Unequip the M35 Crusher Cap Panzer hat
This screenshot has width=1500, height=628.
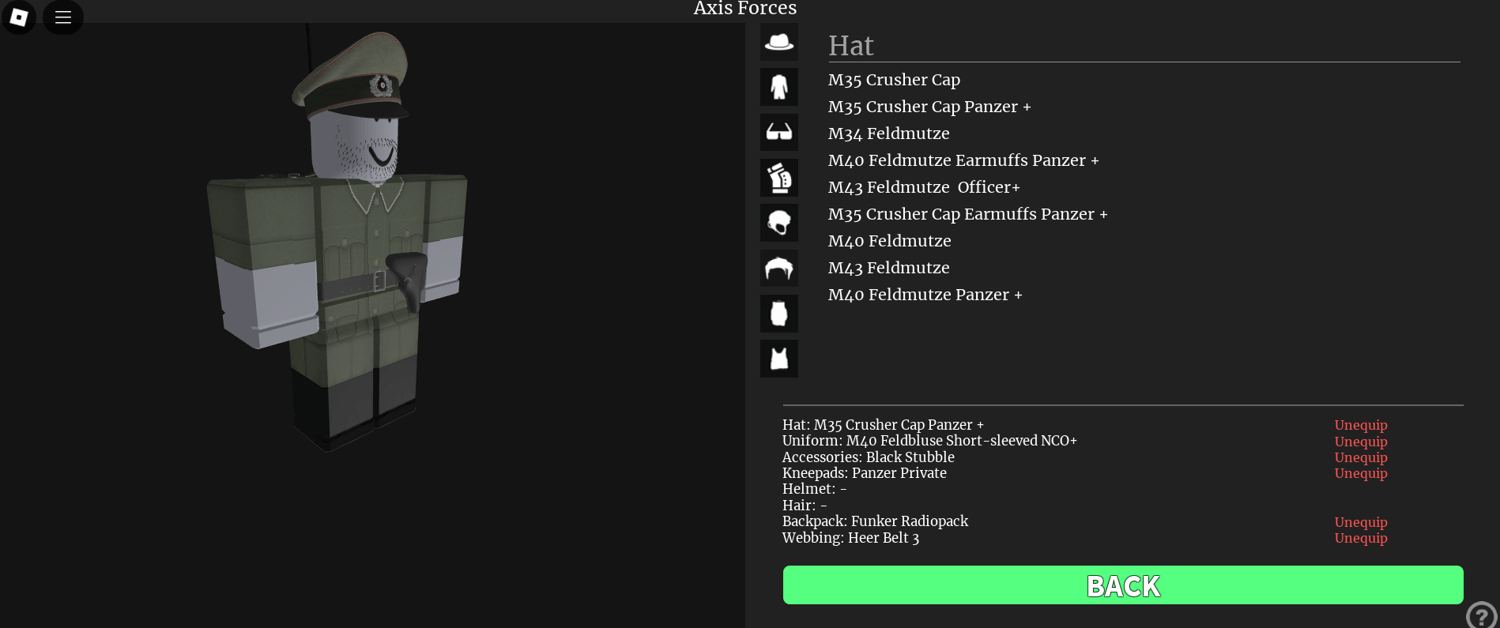coord(1360,425)
